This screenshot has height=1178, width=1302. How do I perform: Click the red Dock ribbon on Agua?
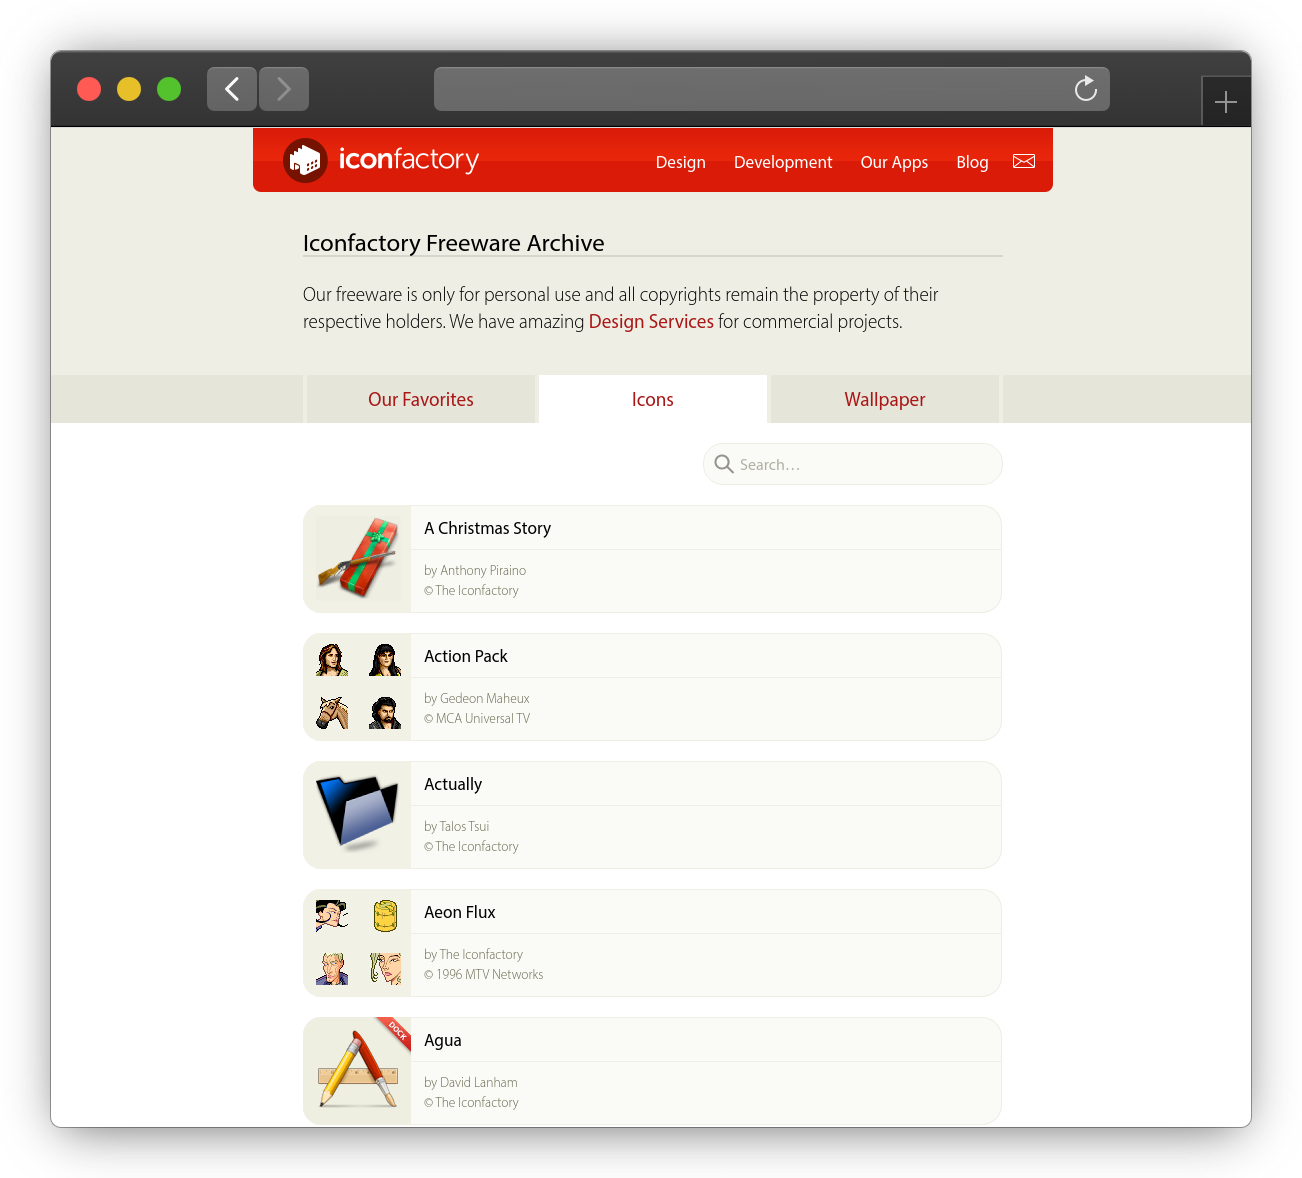point(395,1029)
